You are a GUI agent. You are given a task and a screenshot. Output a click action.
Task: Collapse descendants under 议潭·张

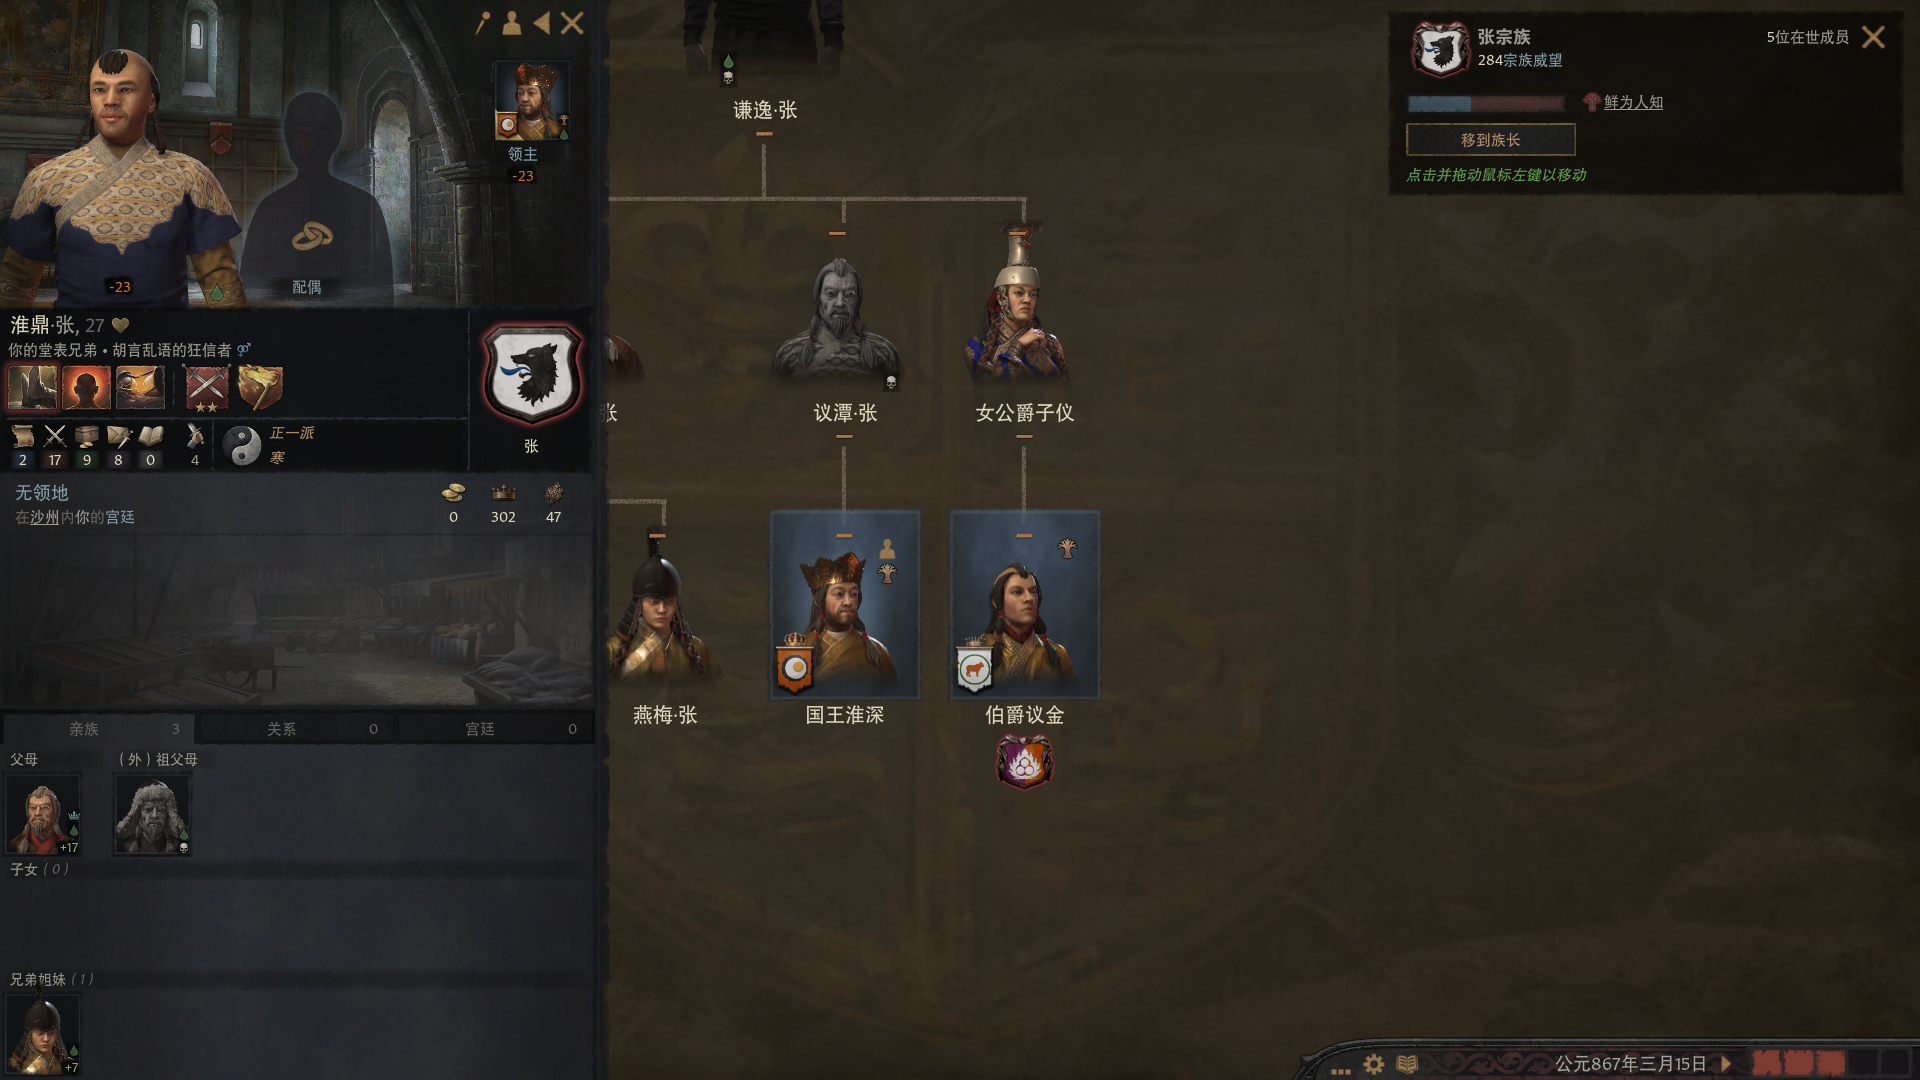[x=844, y=437]
